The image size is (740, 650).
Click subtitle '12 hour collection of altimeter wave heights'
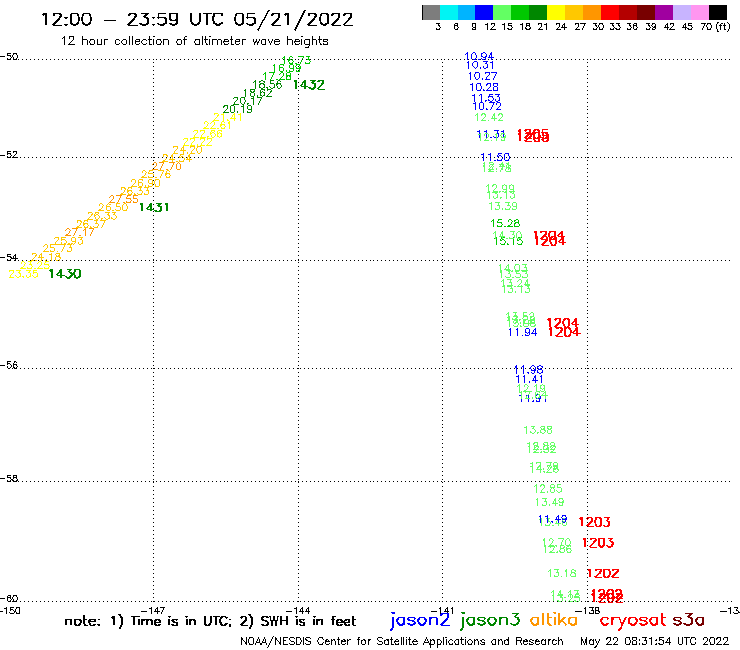click(194, 41)
